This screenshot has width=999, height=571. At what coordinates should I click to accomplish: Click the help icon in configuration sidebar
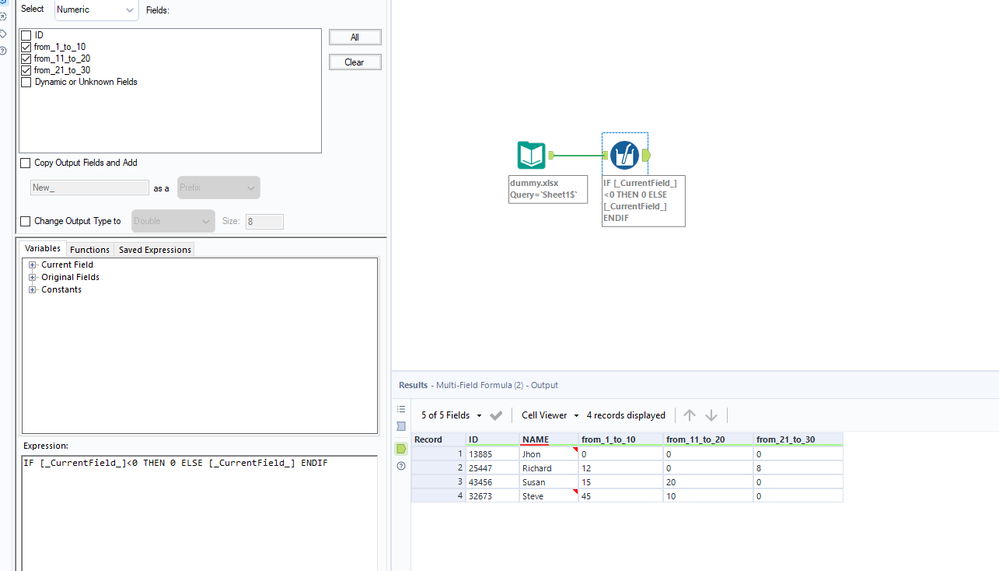point(3,51)
